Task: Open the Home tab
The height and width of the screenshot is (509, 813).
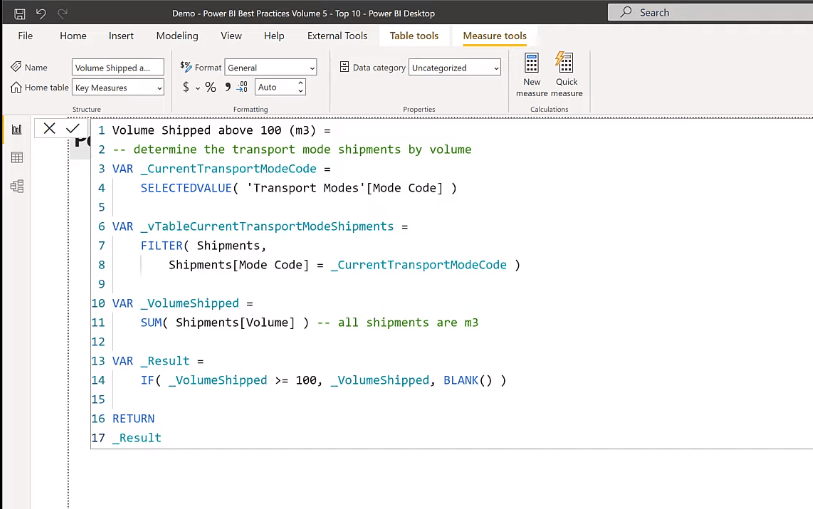Action: (x=73, y=36)
